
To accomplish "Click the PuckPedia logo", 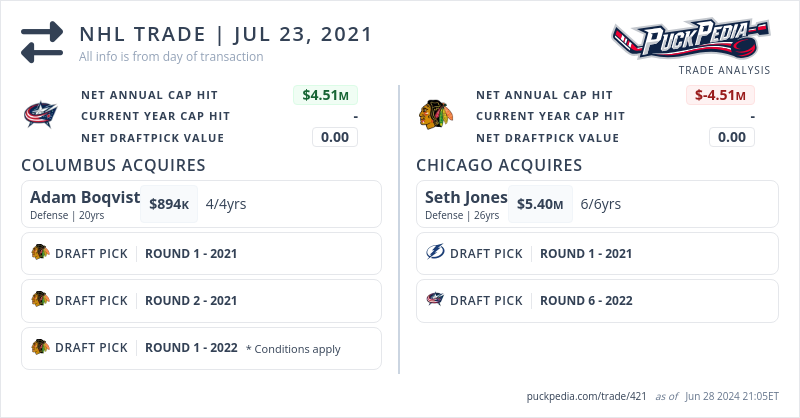I will pos(691,41).
